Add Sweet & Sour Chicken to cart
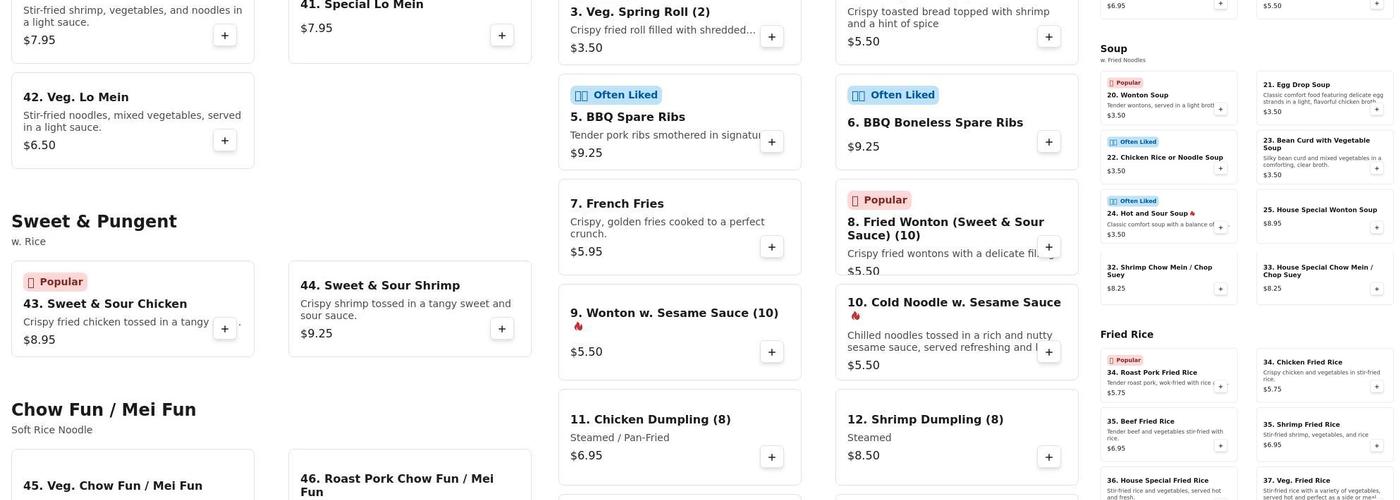The image size is (1400, 500). pyautogui.click(x=225, y=329)
